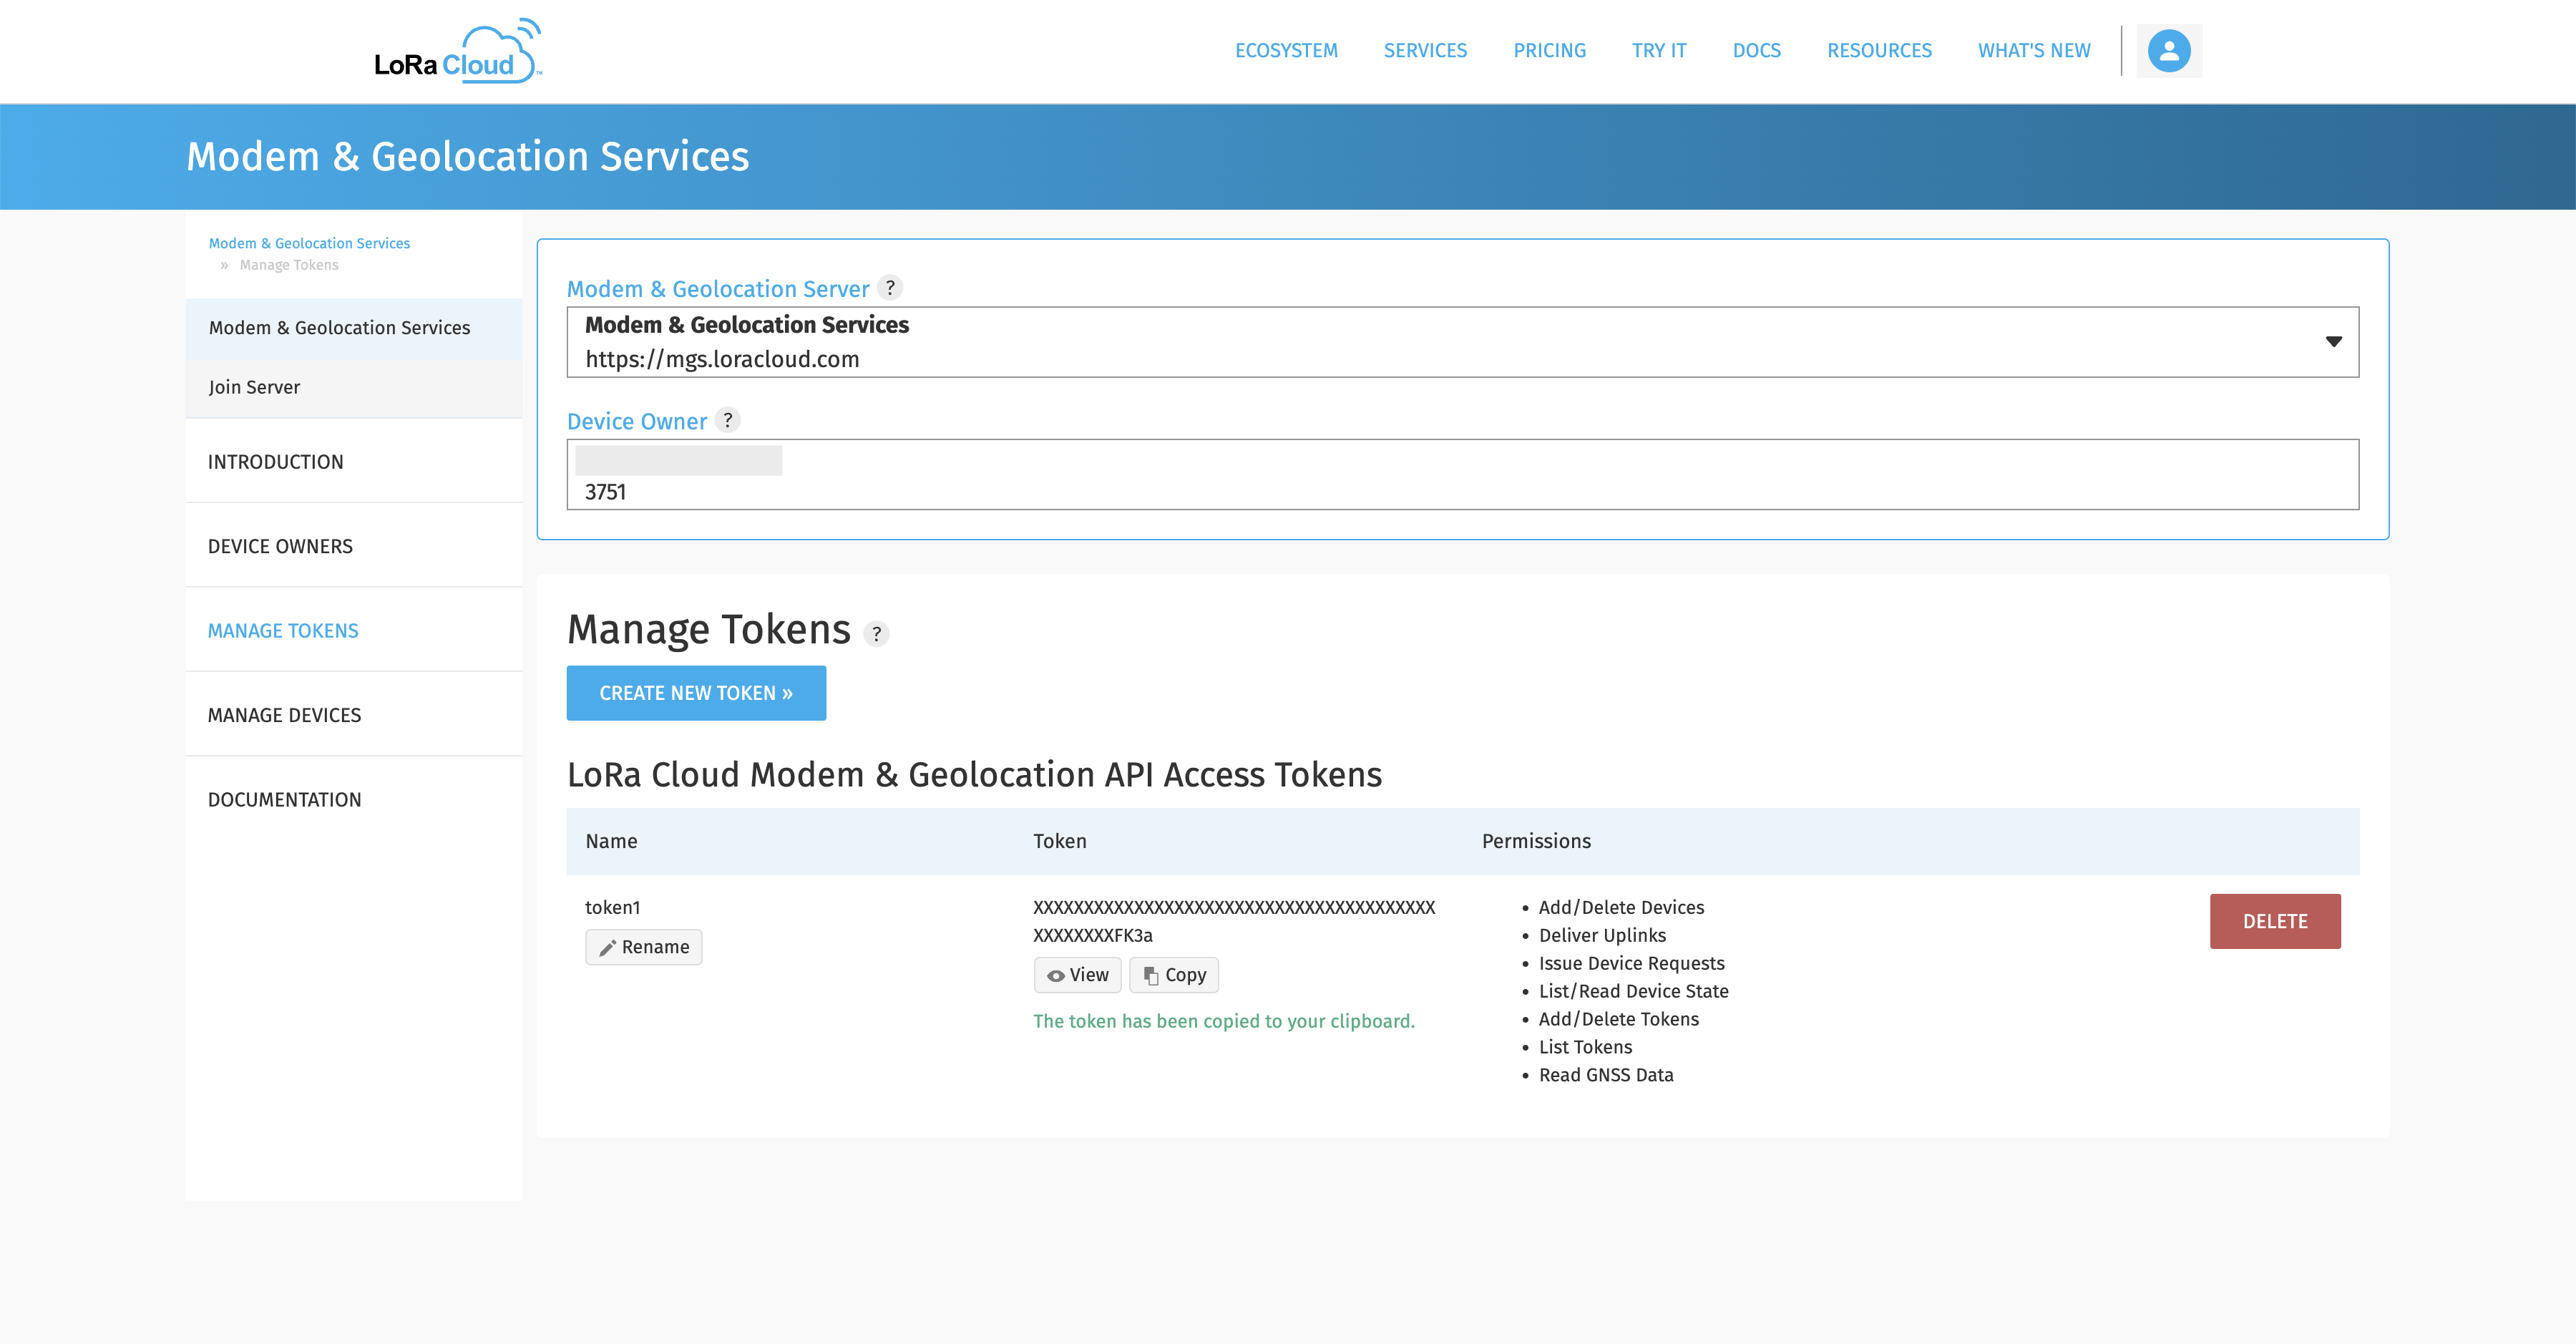
Task: Click the token value ending in FK3a
Action: coord(1234,922)
